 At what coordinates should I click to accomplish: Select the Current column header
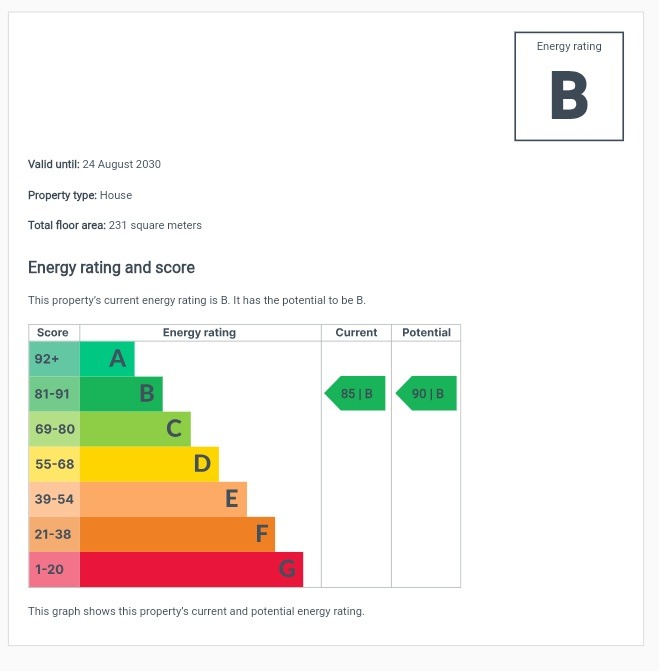point(356,333)
